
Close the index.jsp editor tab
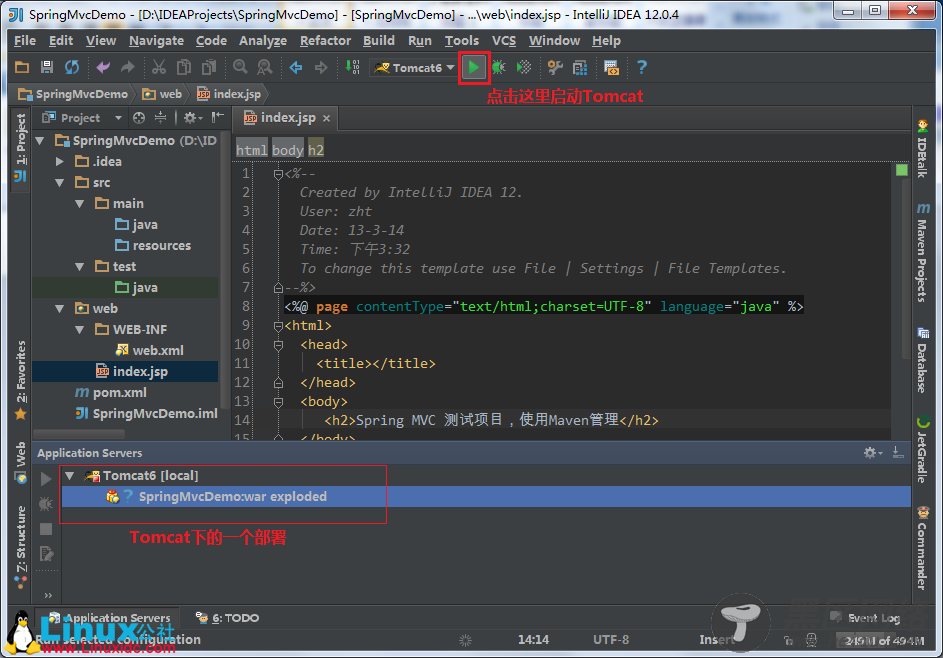[327, 118]
